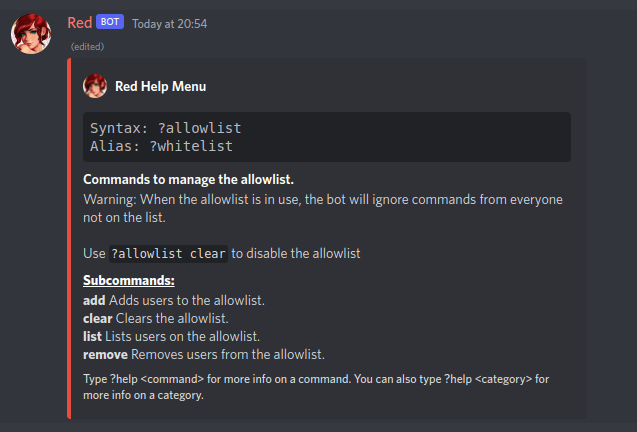The image size is (637, 432).
Task: Select the clear subcommand entry
Action: point(97,318)
